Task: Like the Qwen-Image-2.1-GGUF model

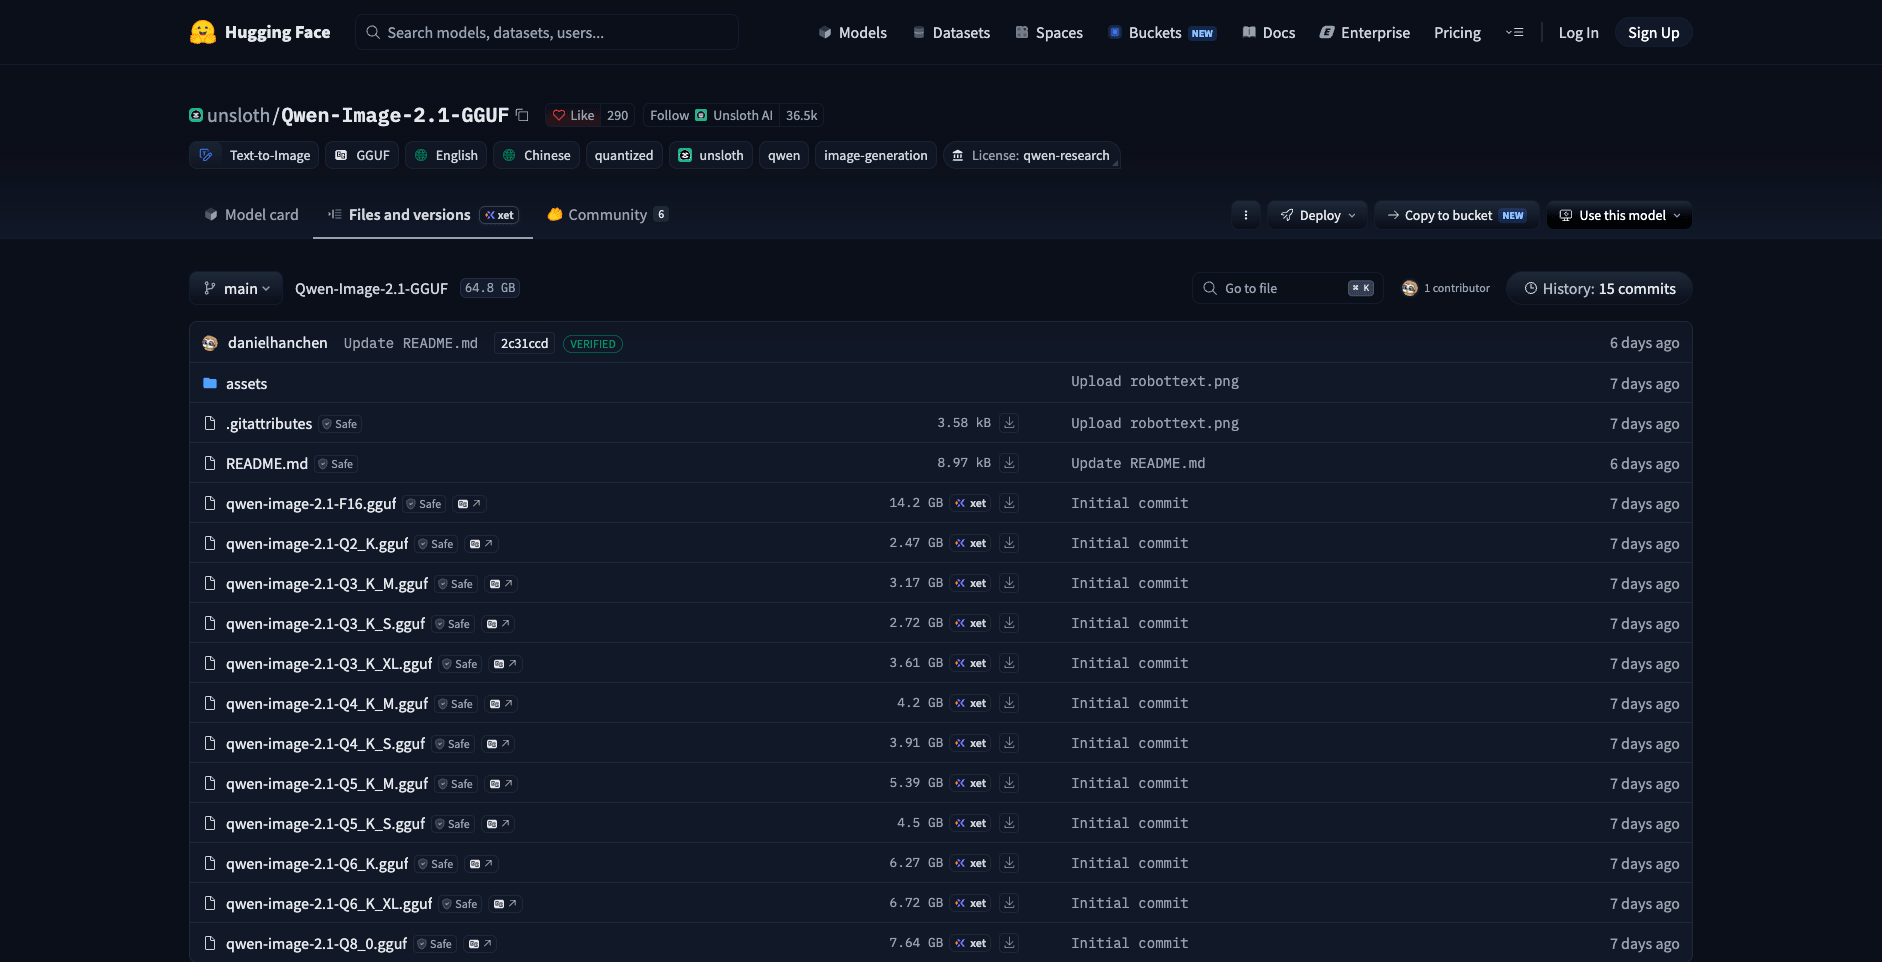Action: (x=573, y=115)
